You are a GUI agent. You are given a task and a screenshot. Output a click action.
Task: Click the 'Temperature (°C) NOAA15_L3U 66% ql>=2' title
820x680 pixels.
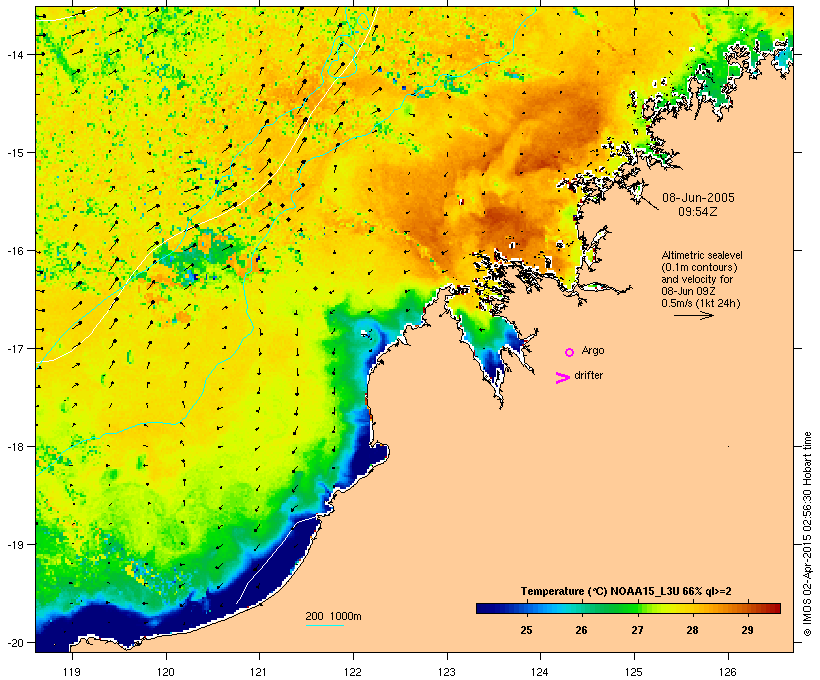point(626,591)
